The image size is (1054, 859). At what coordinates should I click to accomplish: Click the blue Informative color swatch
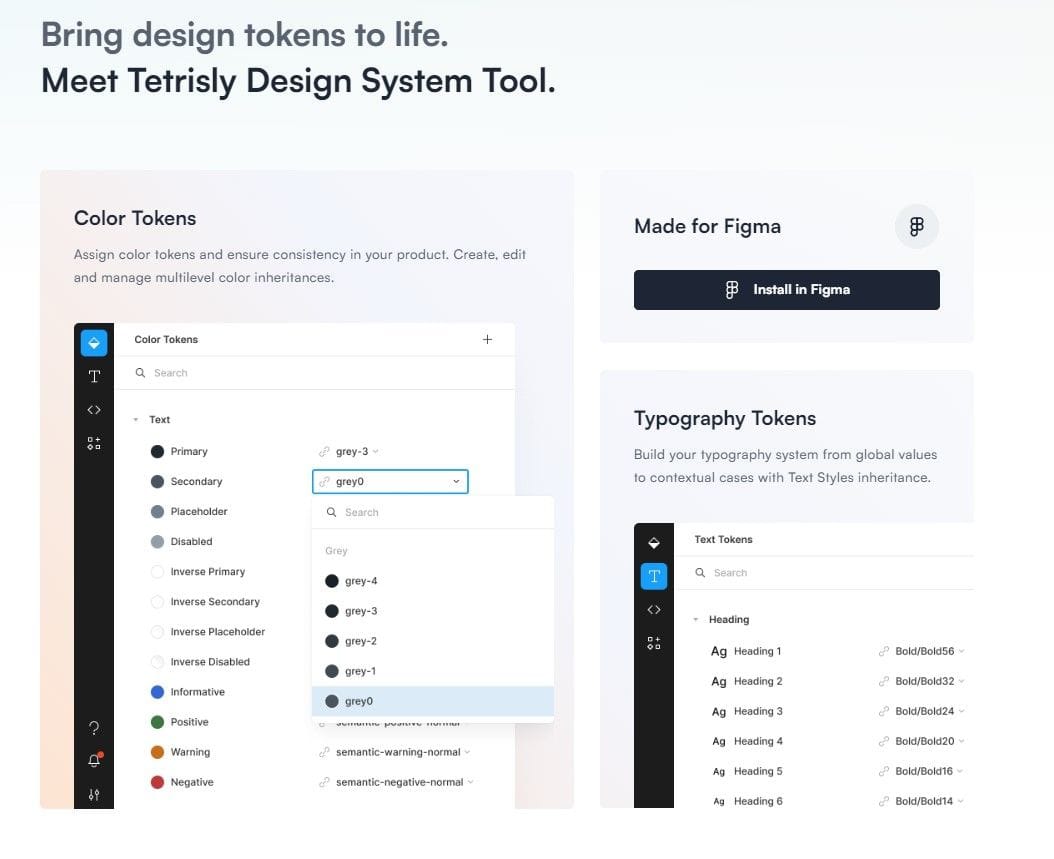pyautogui.click(x=157, y=691)
